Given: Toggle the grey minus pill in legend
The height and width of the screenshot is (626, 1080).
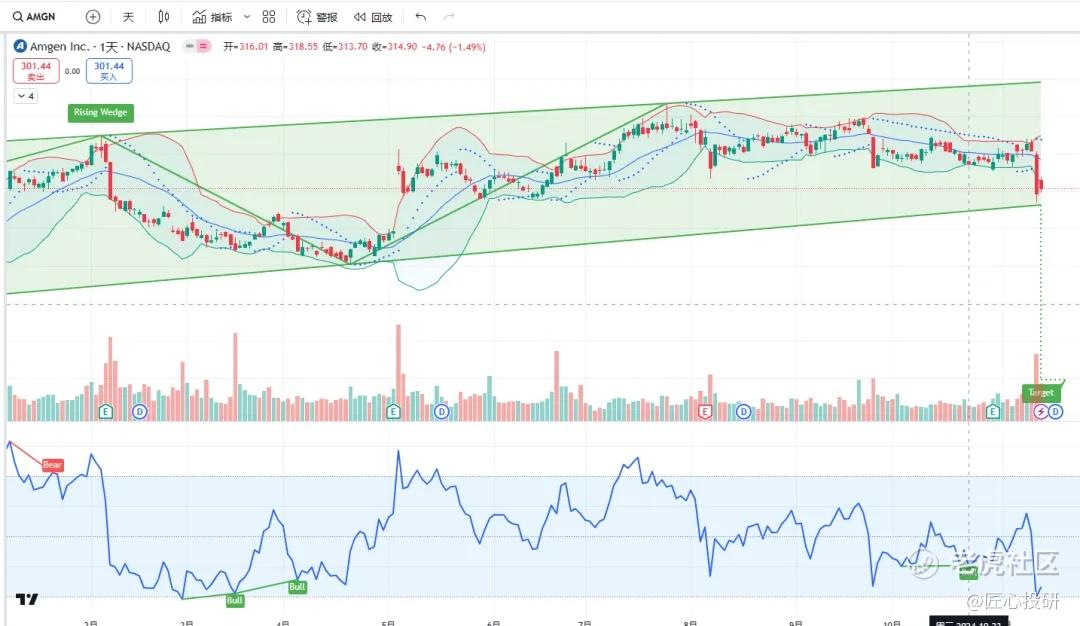Looking at the screenshot, I should (189, 46).
